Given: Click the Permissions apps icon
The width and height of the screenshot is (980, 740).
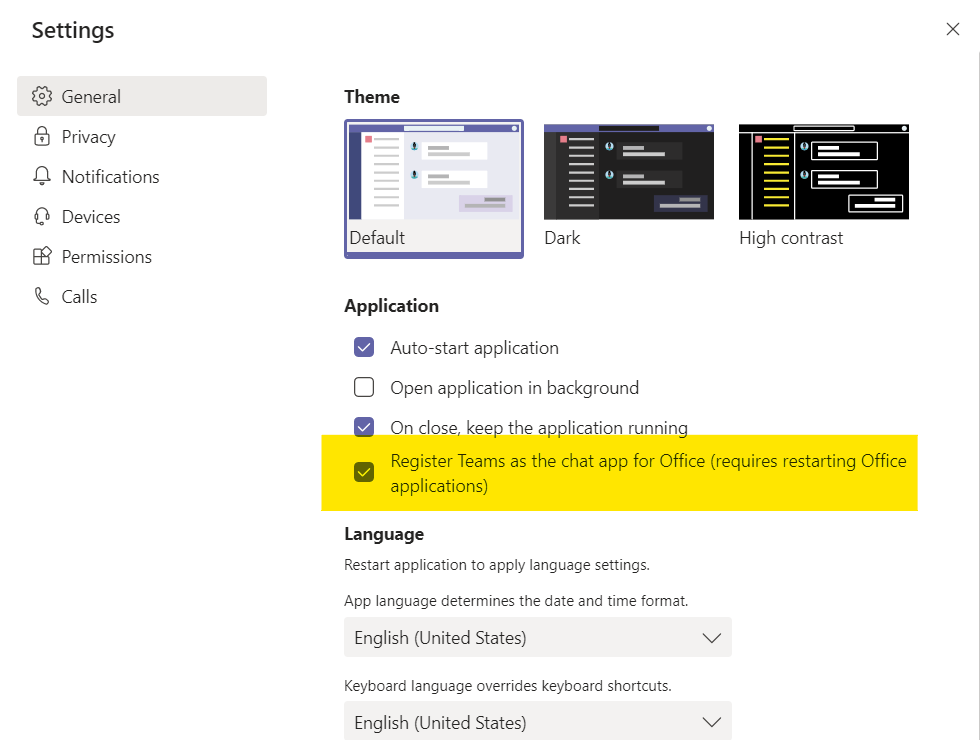Looking at the screenshot, I should coord(42,256).
